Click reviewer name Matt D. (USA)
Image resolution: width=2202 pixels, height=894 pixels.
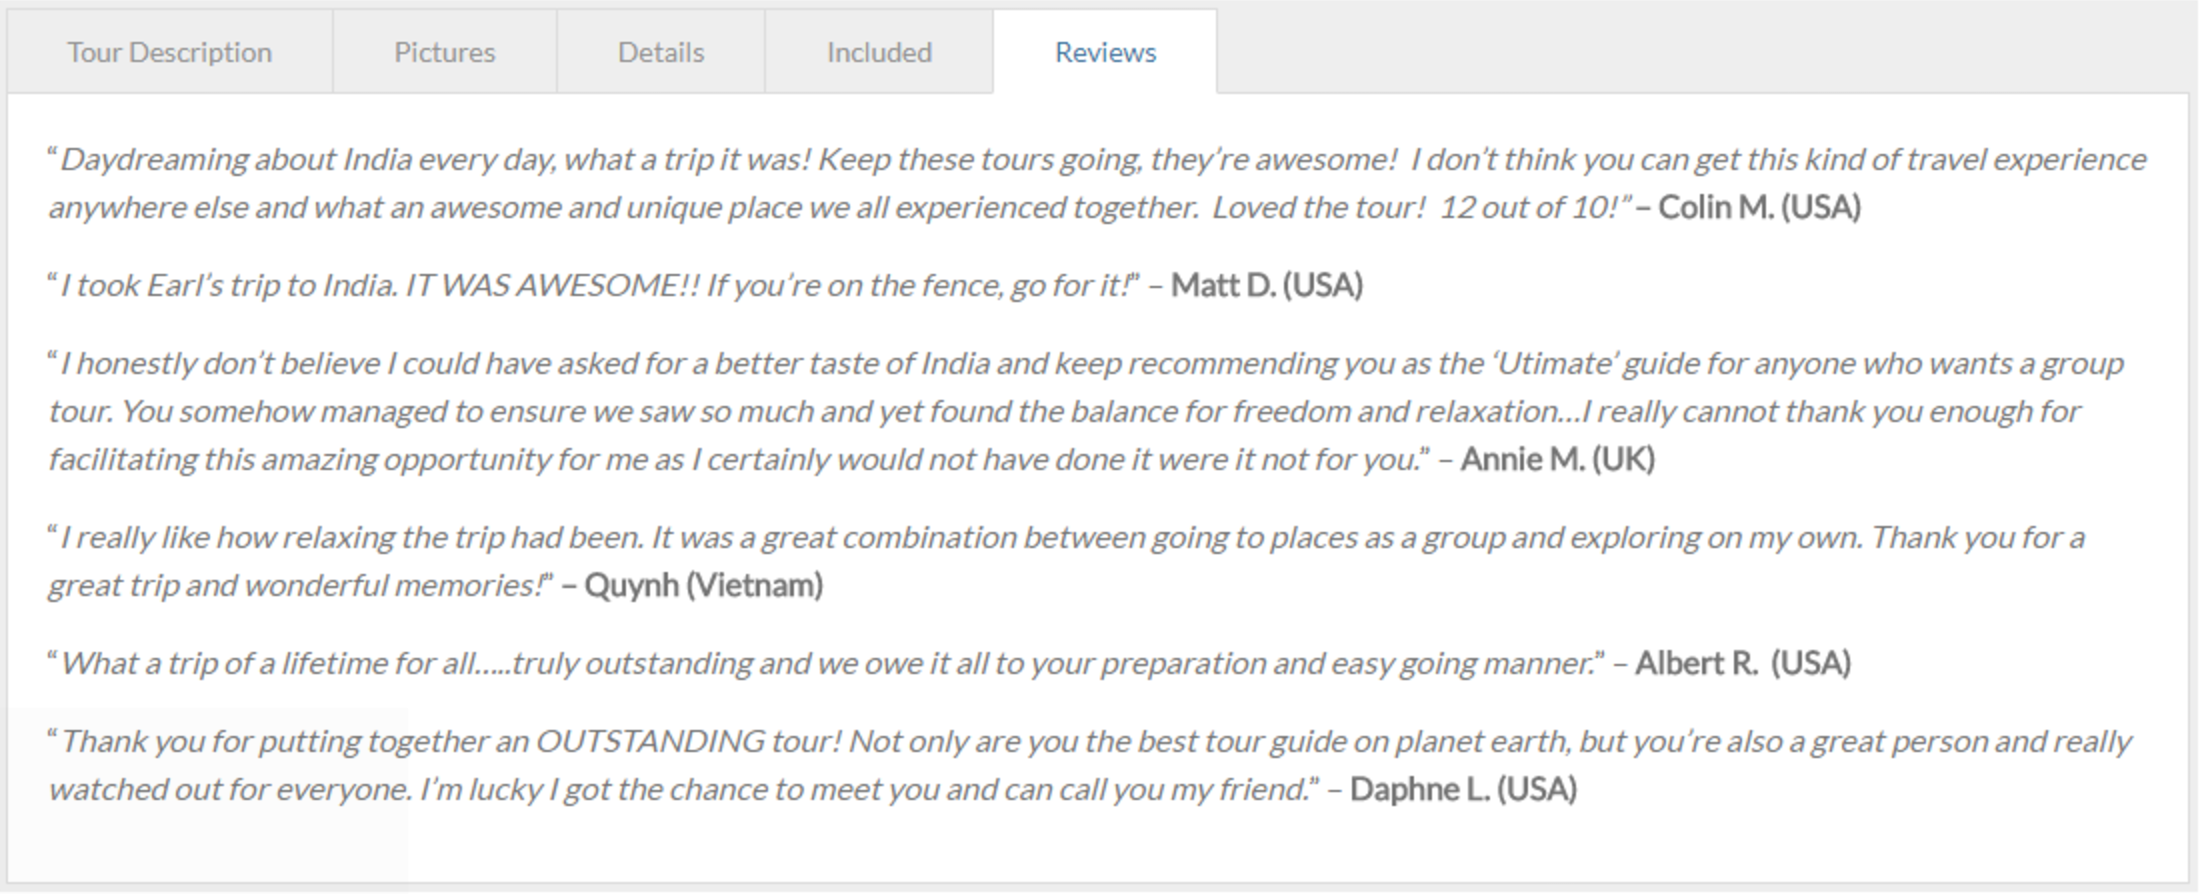tap(1267, 285)
